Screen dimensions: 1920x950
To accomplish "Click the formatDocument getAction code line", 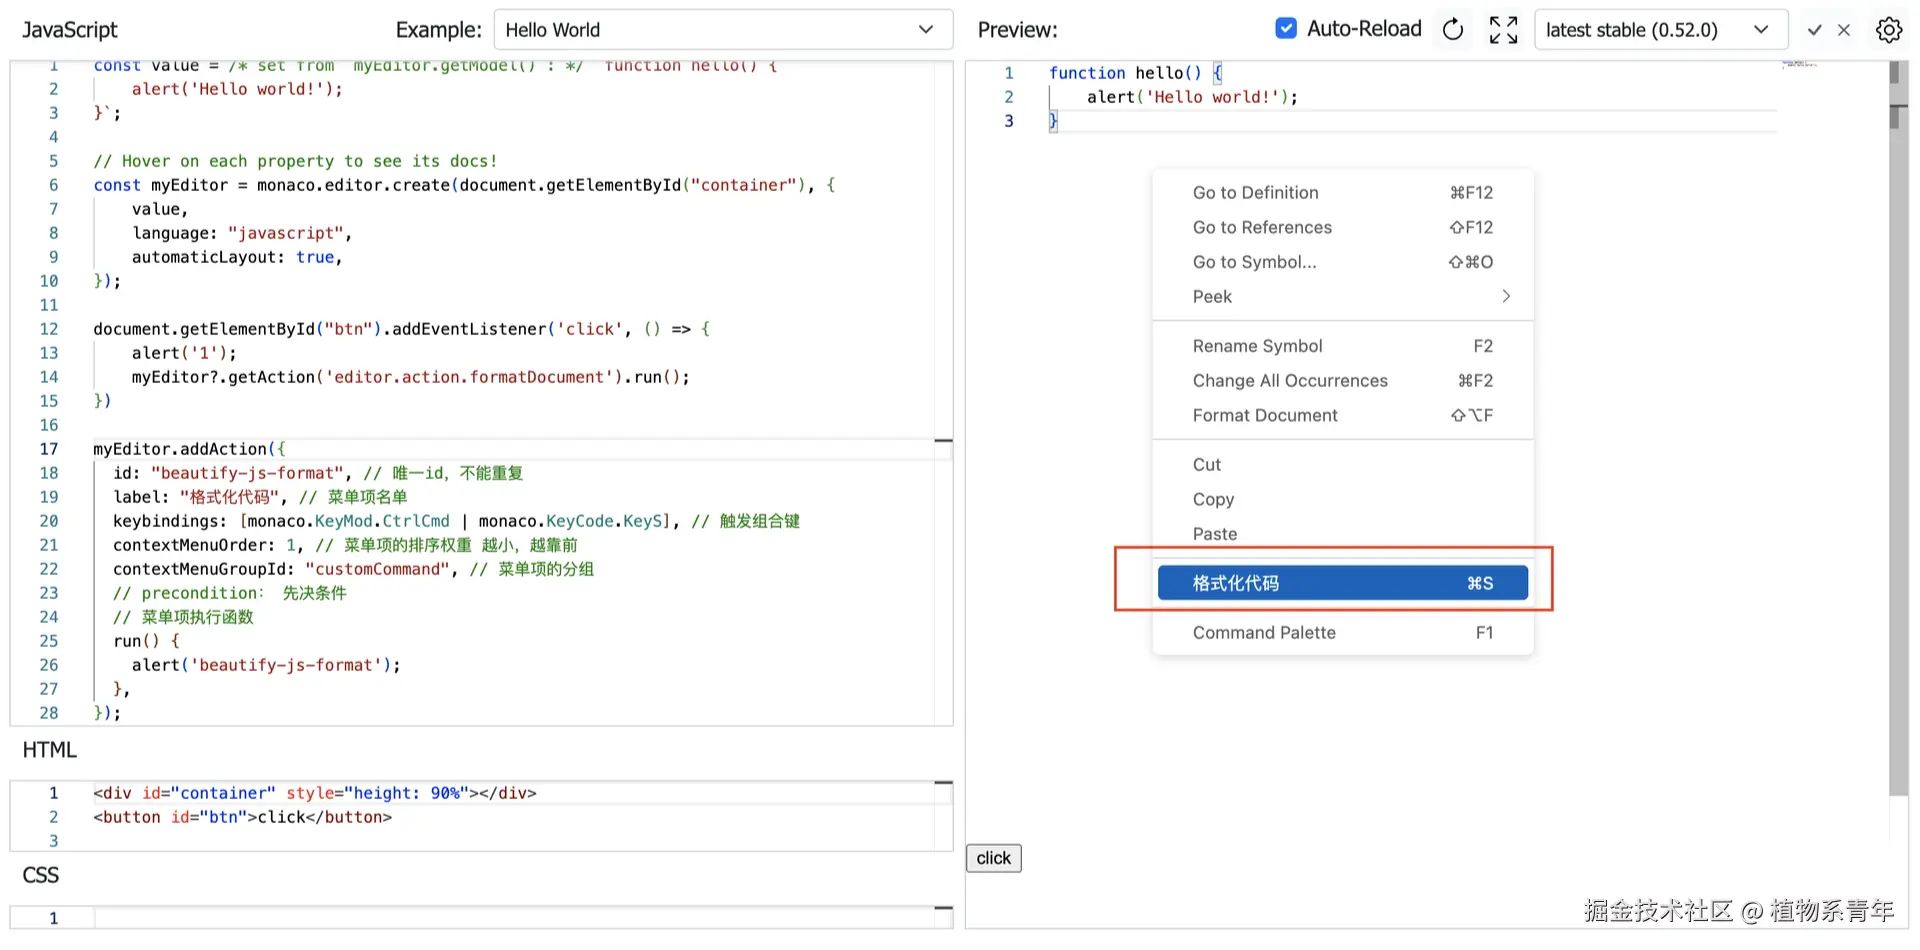I will point(411,377).
